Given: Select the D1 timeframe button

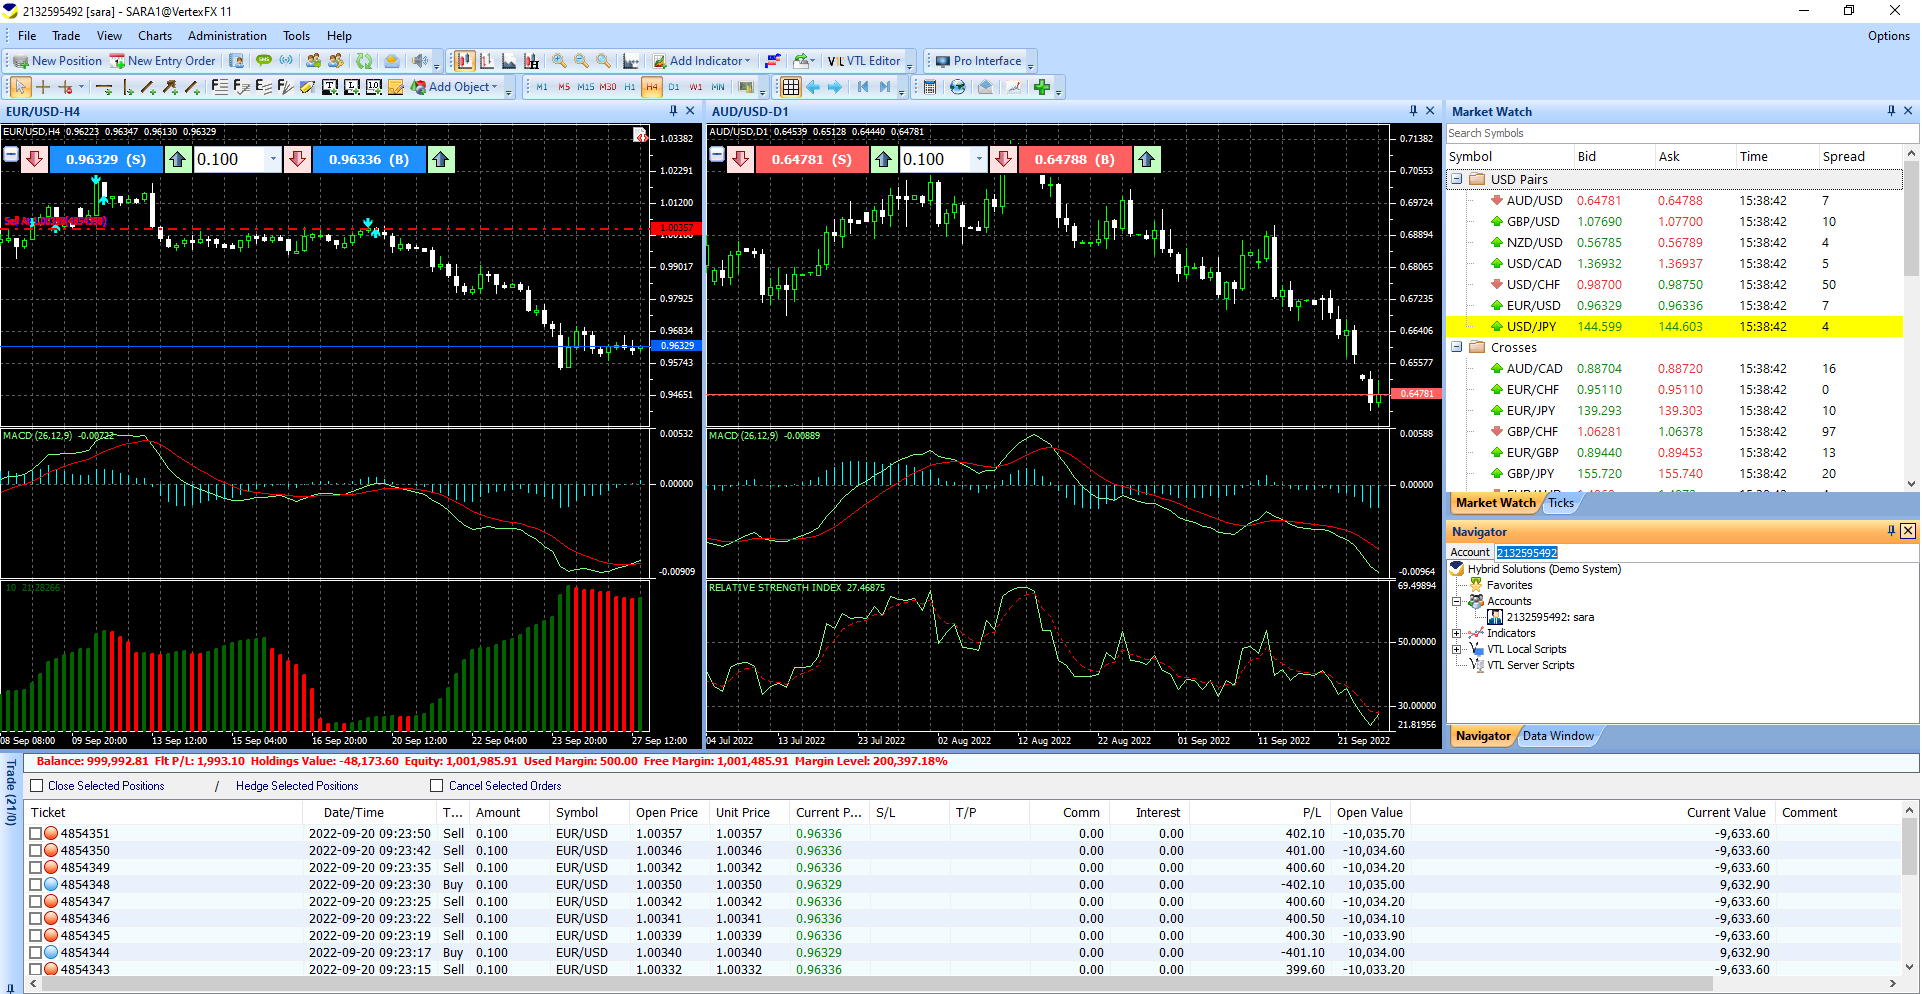Looking at the screenshot, I should [673, 87].
